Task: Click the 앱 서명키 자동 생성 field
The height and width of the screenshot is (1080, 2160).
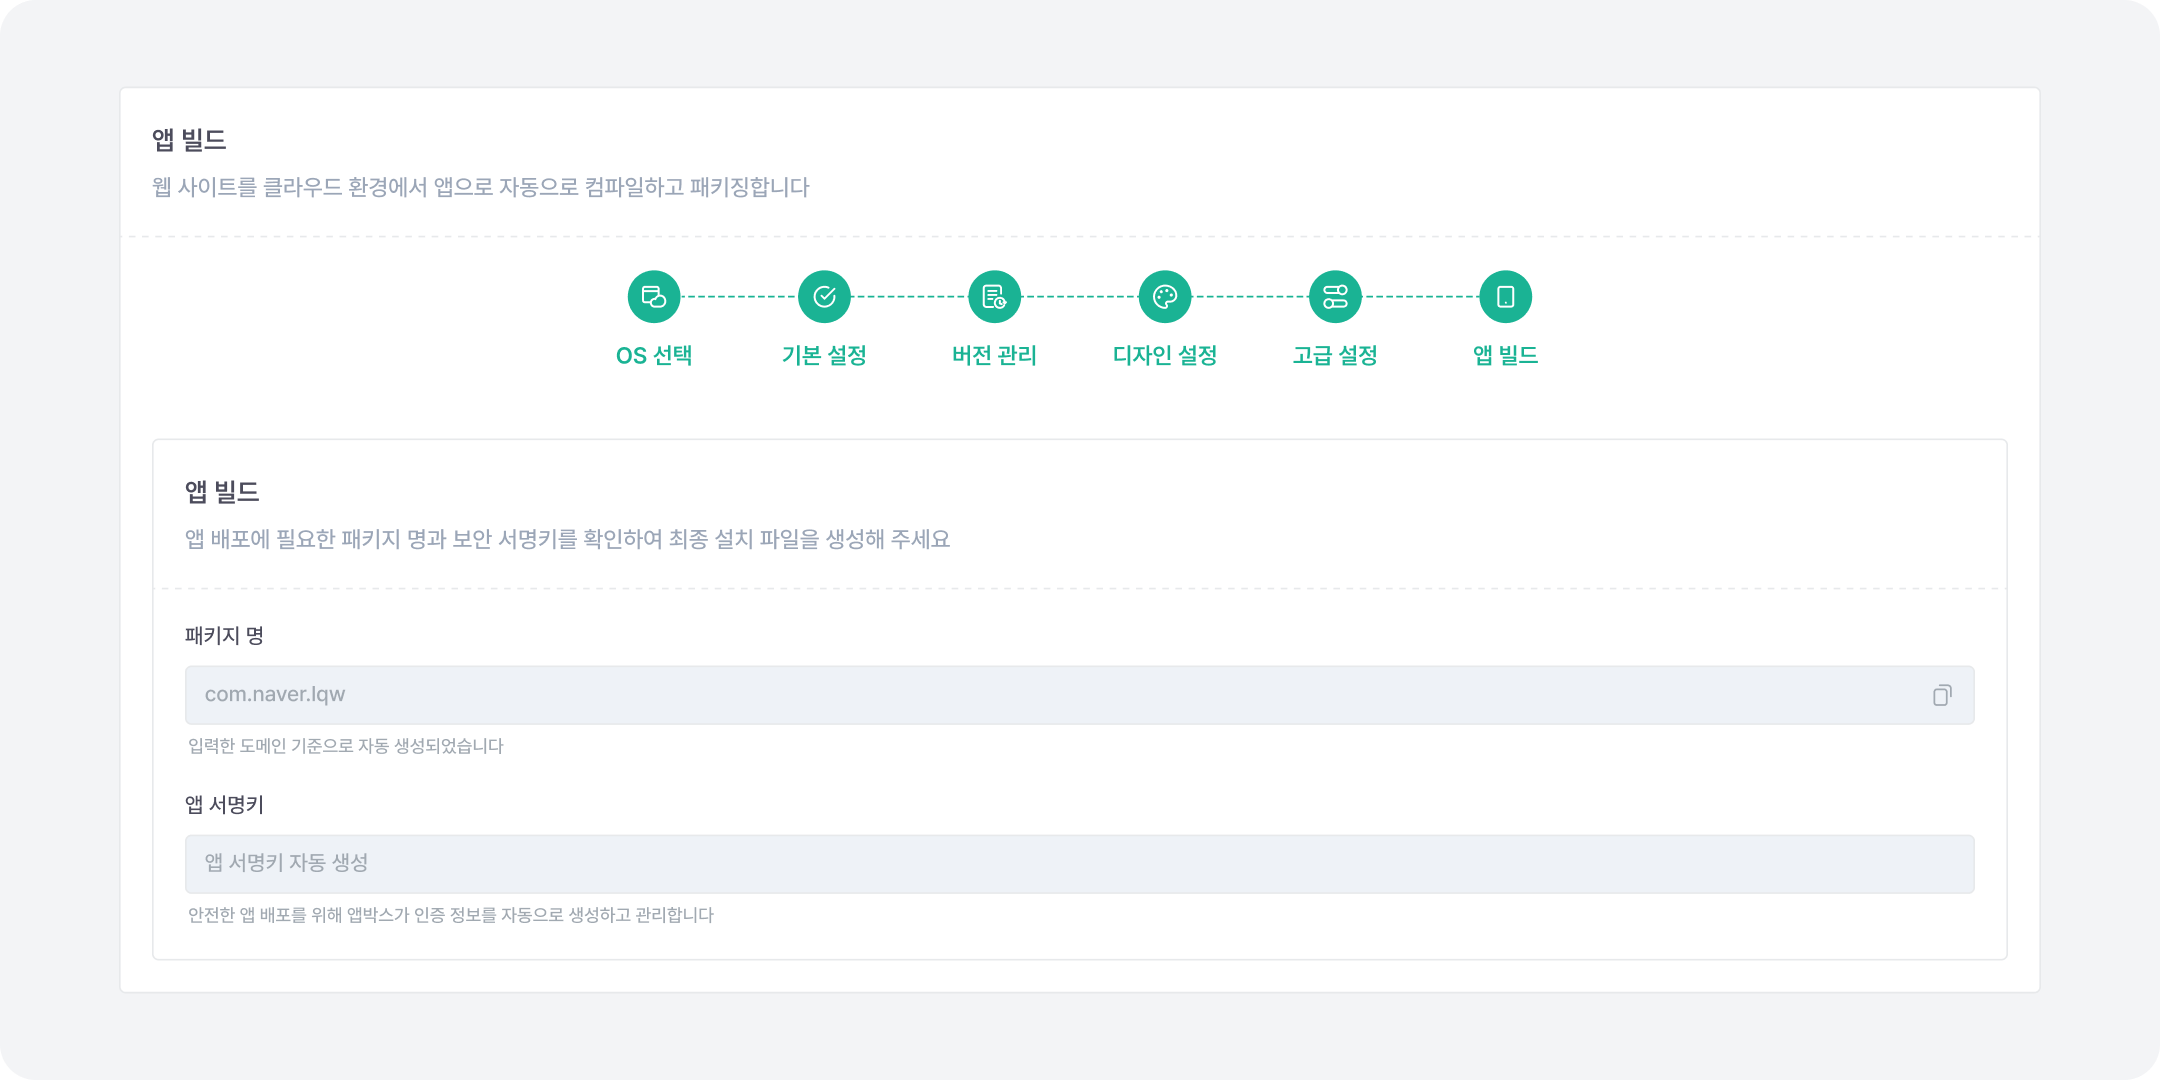Action: coord(1080,864)
